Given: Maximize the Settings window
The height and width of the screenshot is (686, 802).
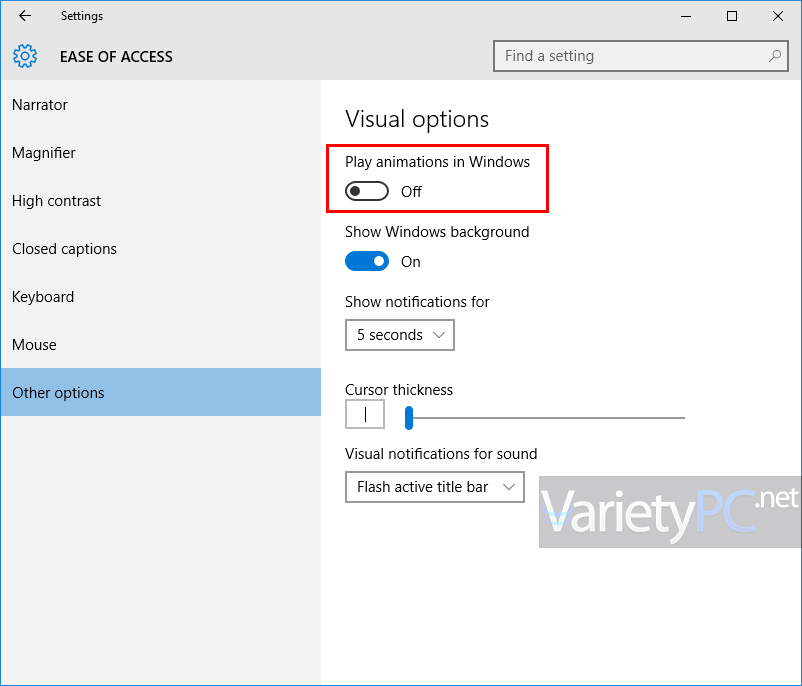Looking at the screenshot, I should [732, 16].
